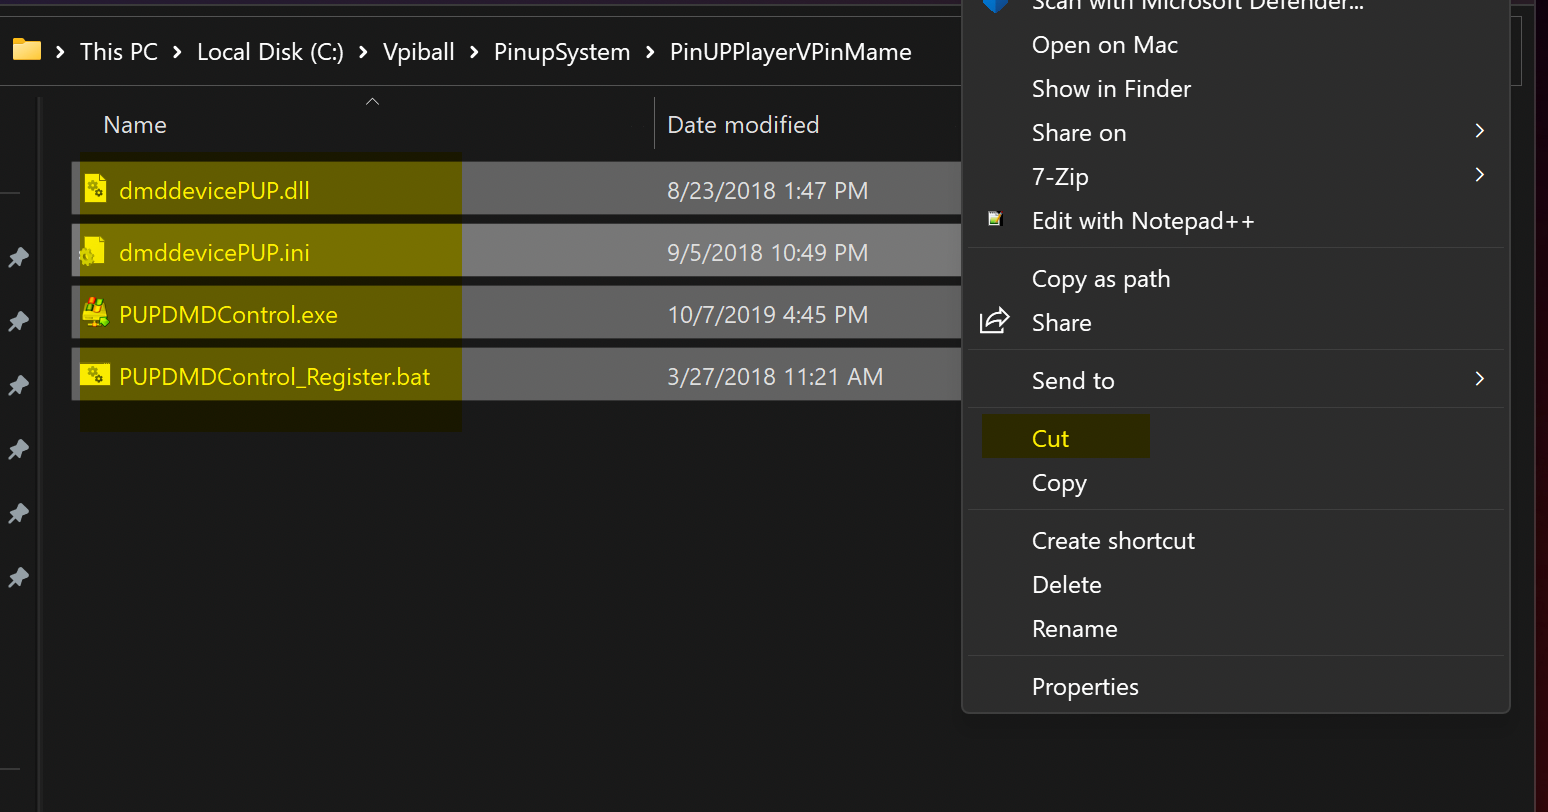Navigate to This PC via the breadcrumb

[x=118, y=51]
